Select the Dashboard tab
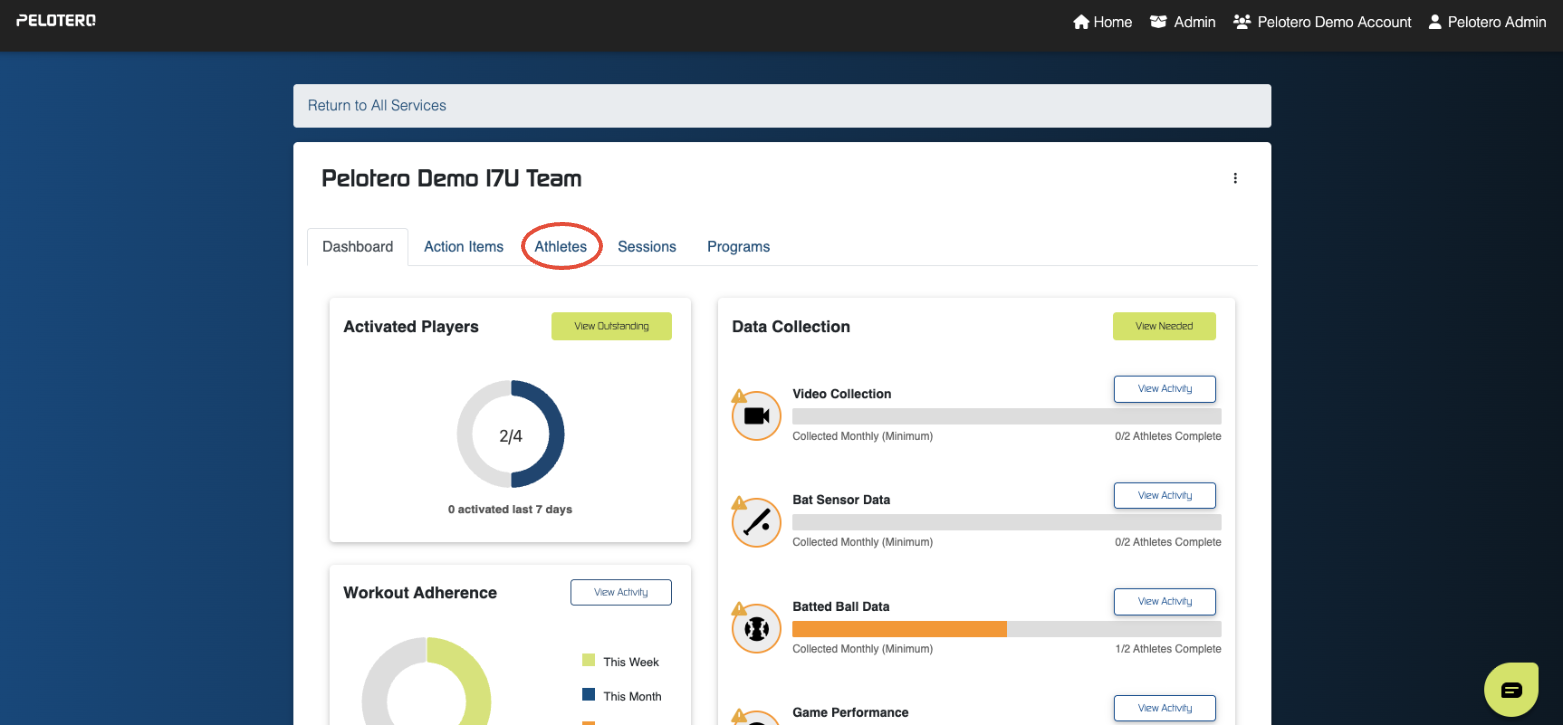 (358, 246)
